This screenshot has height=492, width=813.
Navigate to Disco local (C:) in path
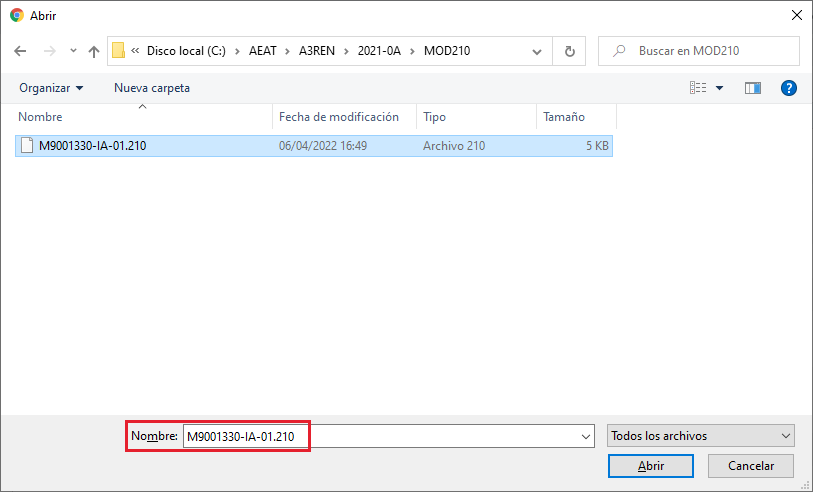pos(186,51)
